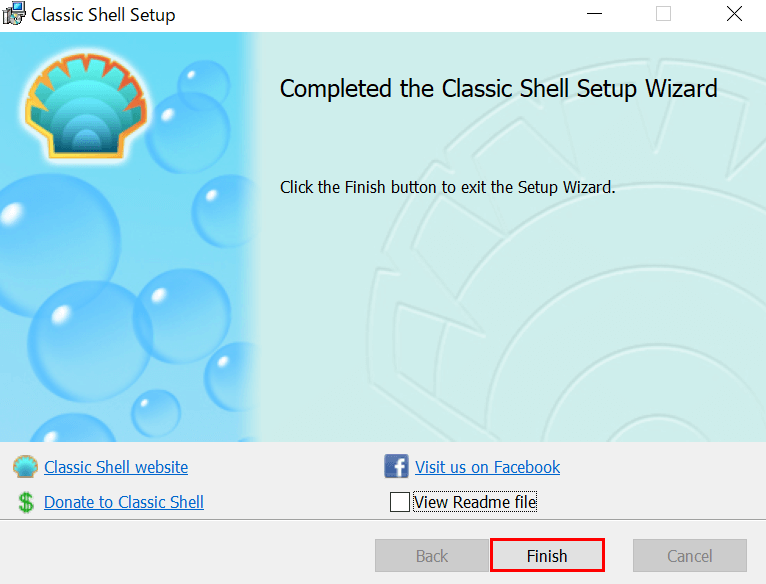Click the greyed-out Cancel button
Image resolution: width=766 pixels, height=584 pixels.
pos(690,556)
